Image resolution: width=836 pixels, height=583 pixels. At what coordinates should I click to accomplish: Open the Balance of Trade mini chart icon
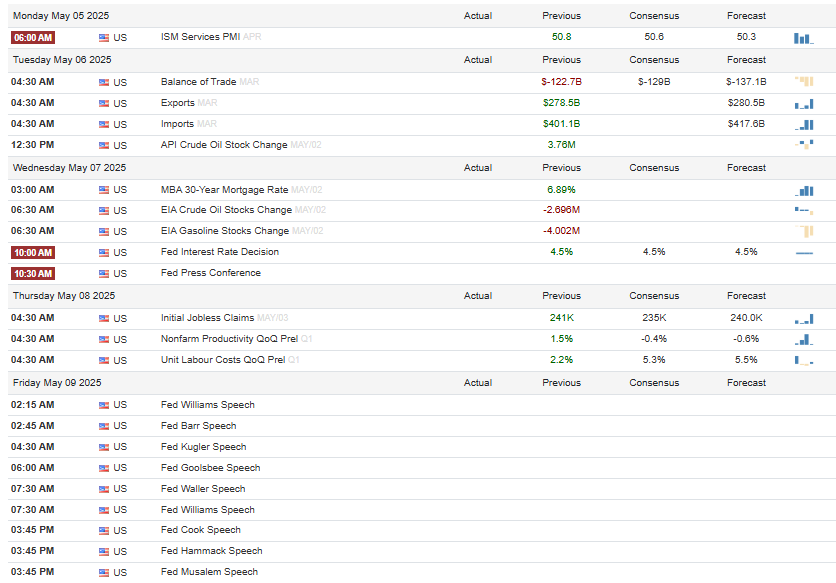803,82
